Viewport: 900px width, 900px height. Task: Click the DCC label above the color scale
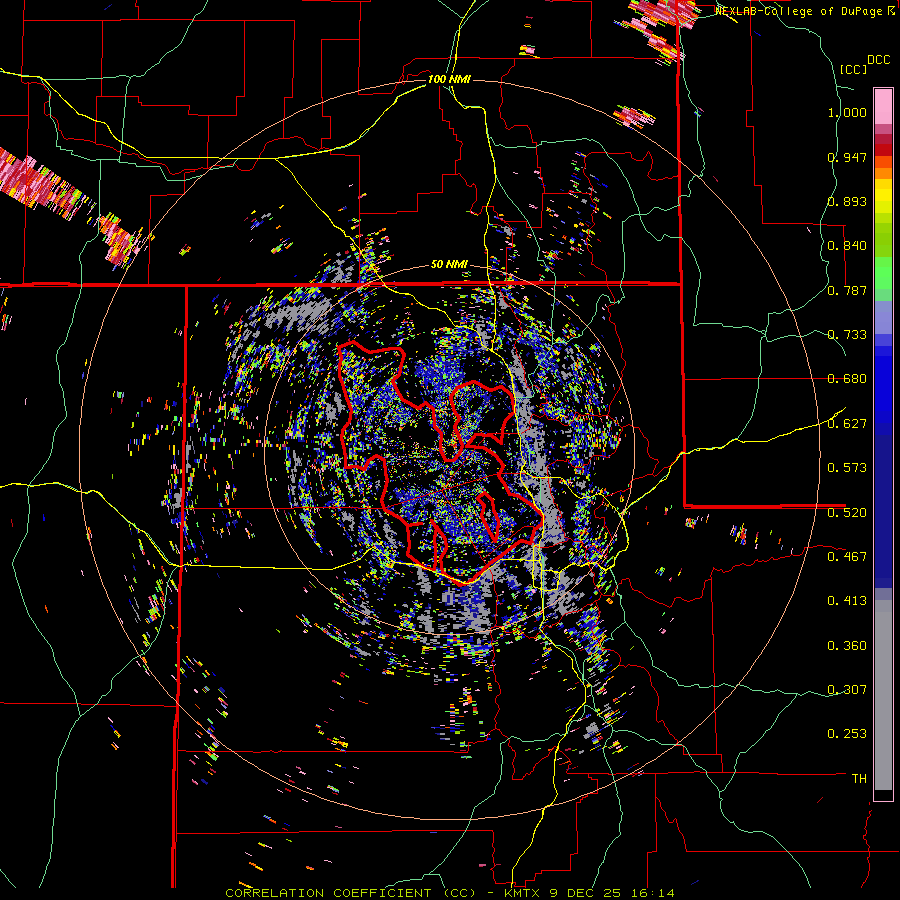click(878, 60)
